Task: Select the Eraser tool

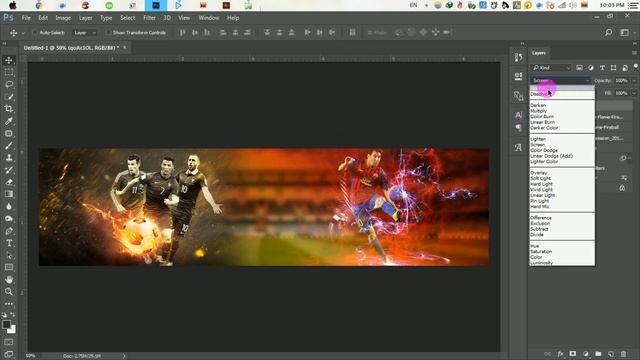Action: click(9, 182)
